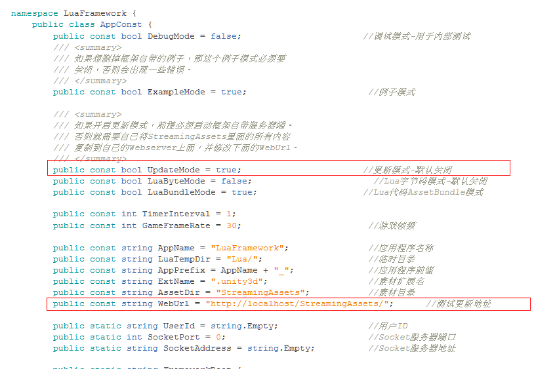The width and height of the screenshot is (553, 370).
Task: Click the StreamingAssets summary comment line
Action: (x=172, y=136)
